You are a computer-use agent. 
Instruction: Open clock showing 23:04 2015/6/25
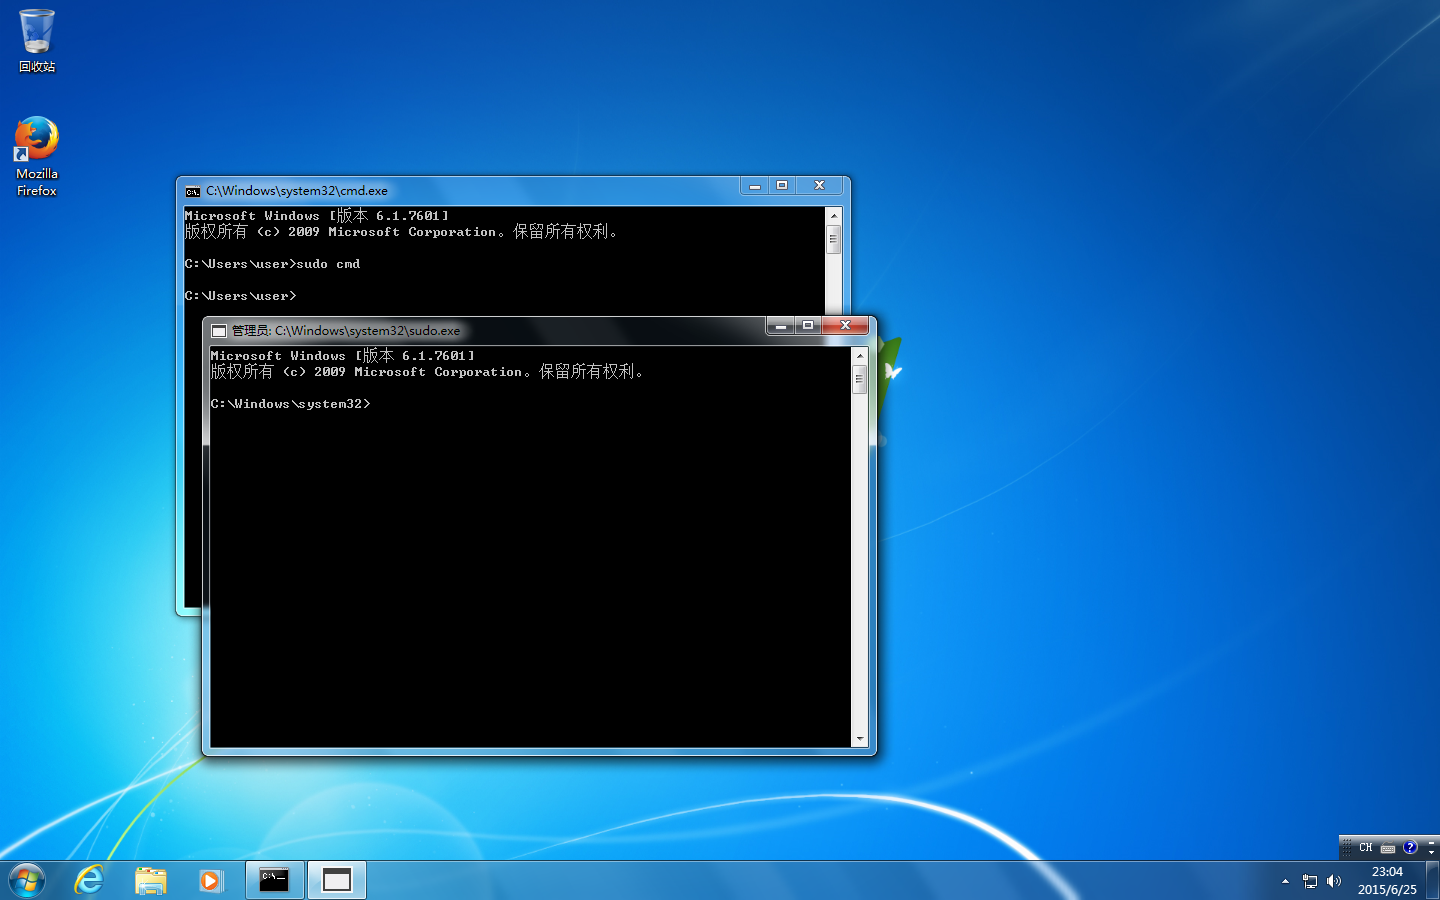tap(1387, 880)
